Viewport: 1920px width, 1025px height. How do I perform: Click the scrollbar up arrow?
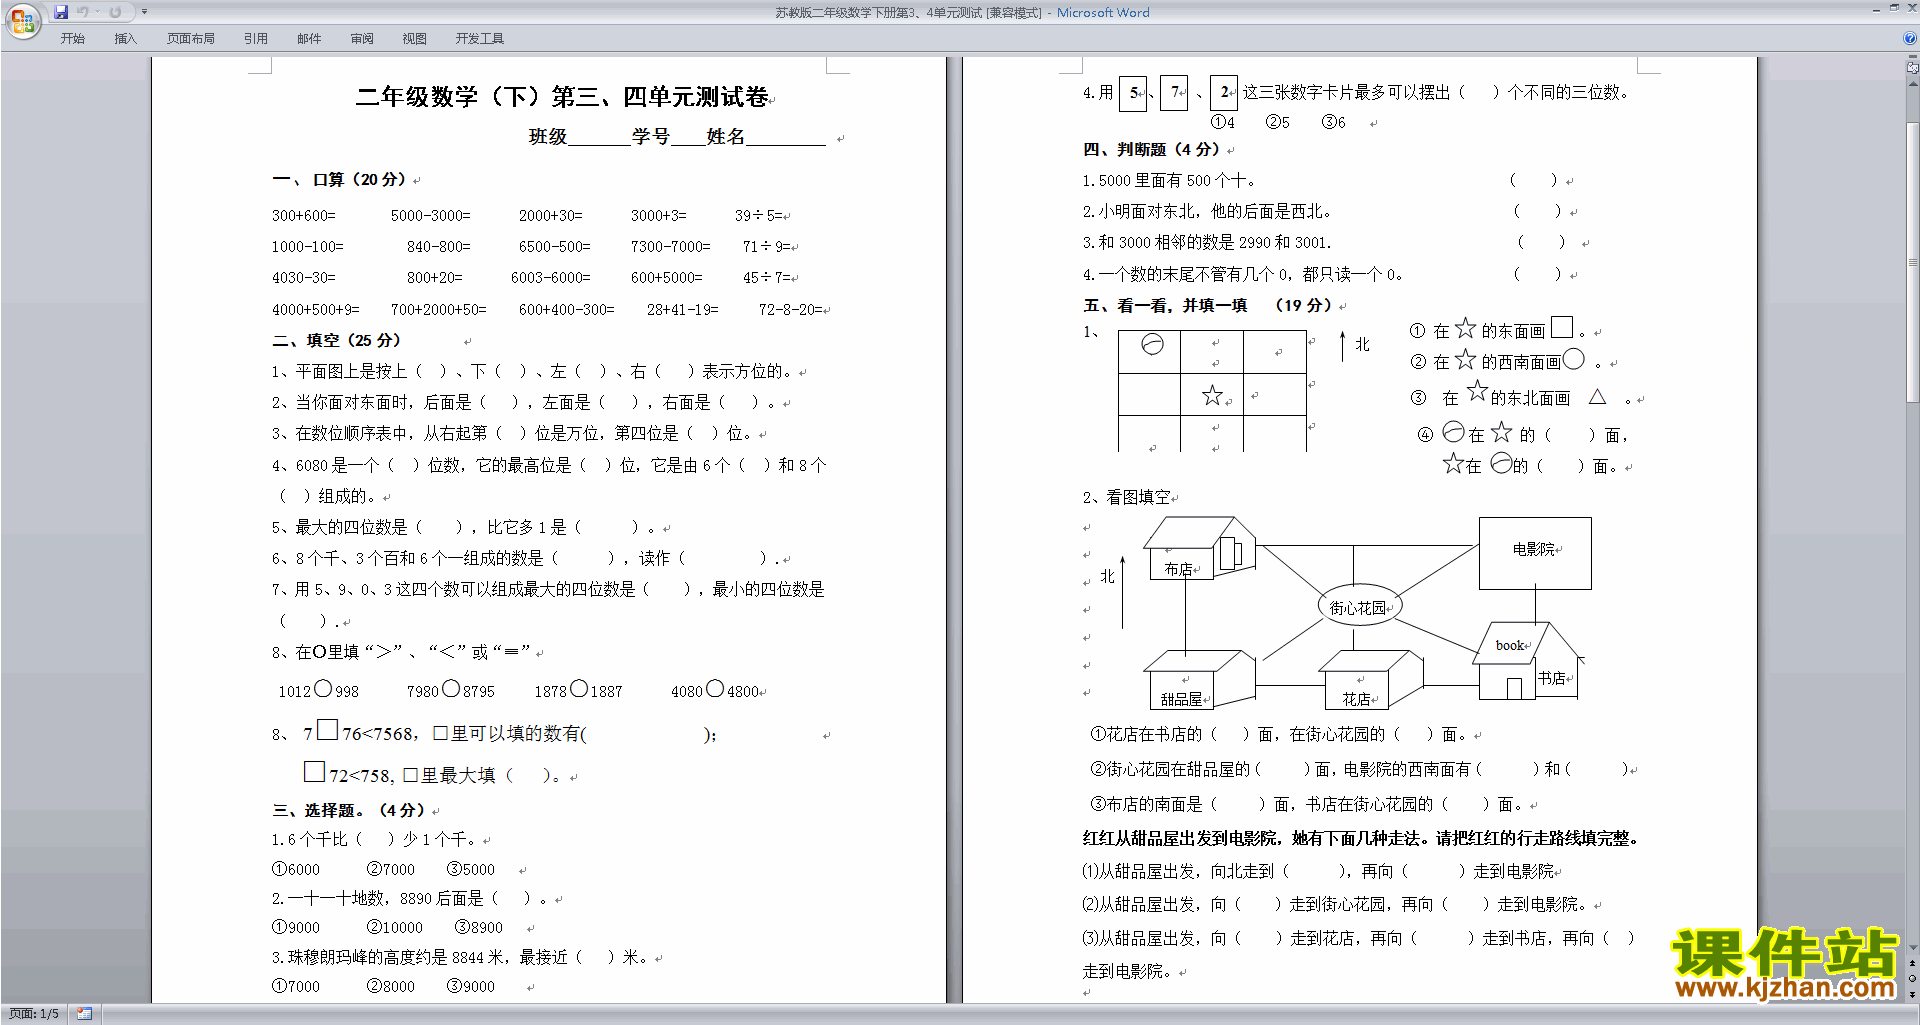(1912, 84)
